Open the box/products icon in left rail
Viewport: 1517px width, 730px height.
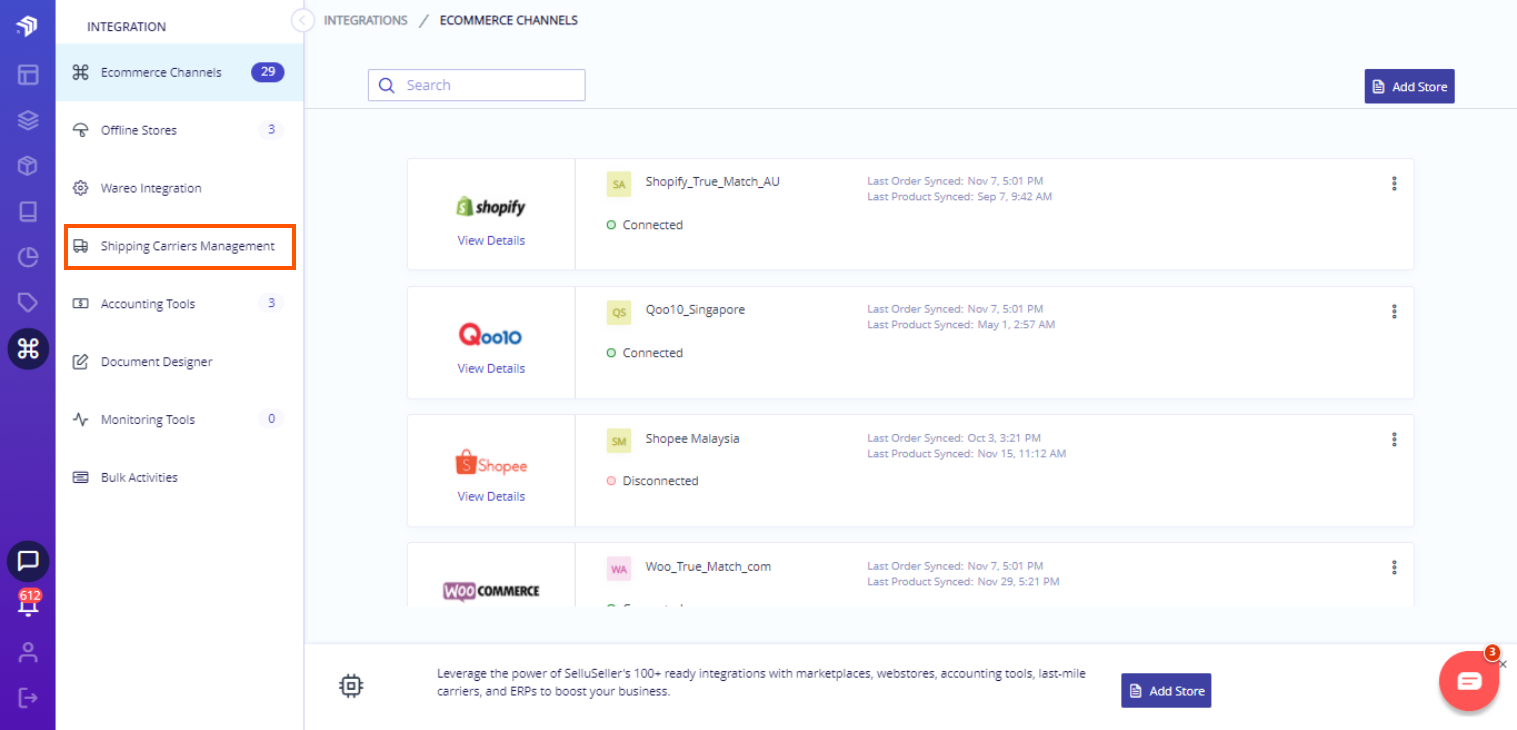[x=28, y=166]
